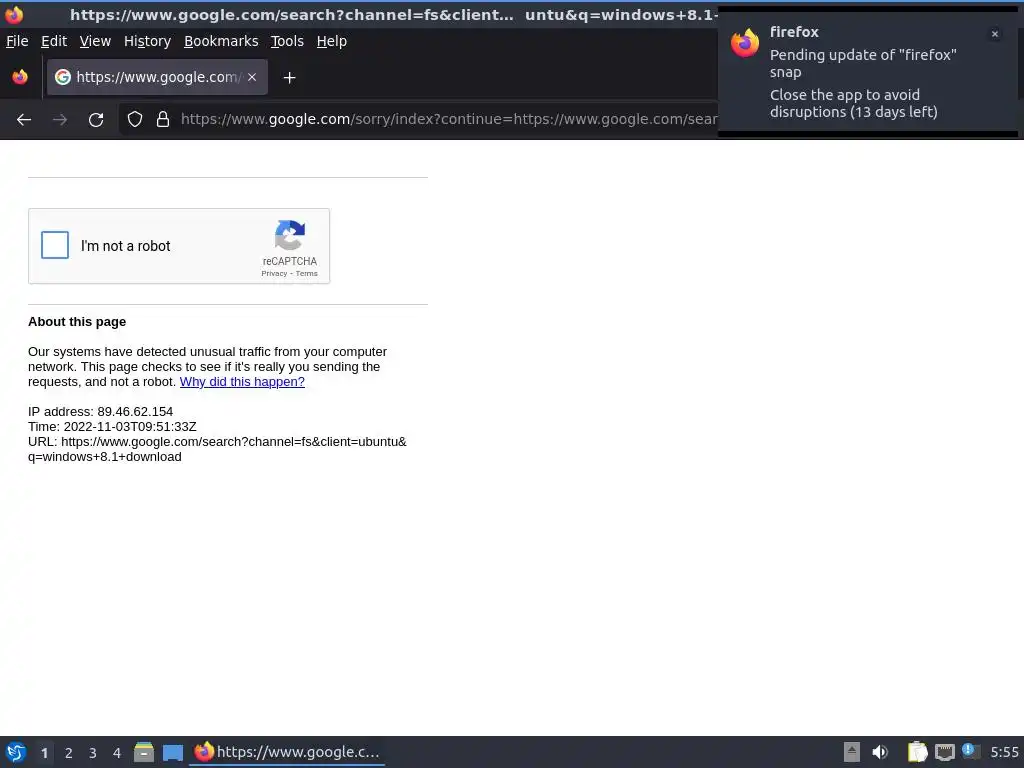
Task: Click the Time 2022-11-03T09:51:33Z text
Action: [x=112, y=426]
